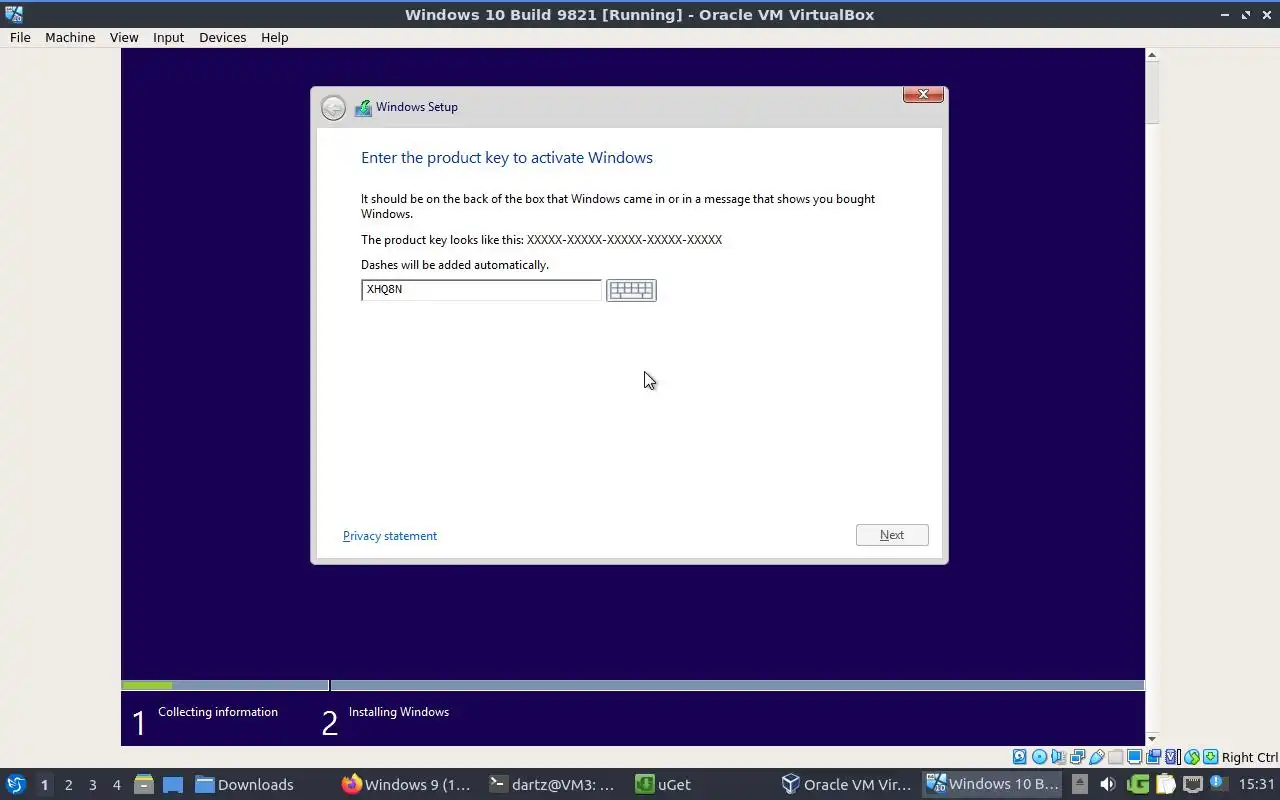Click the Windows Setup title icon
The height and width of the screenshot is (800, 1280).
tap(363, 107)
